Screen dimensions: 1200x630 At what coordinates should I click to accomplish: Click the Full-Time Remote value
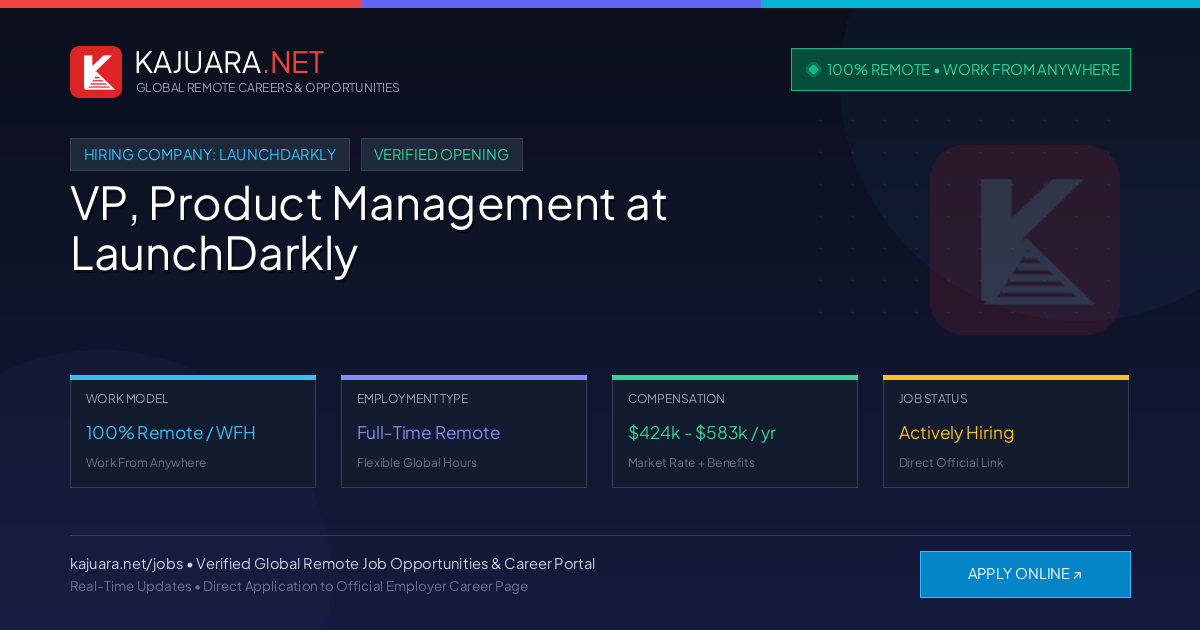click(x=428, y=433)
